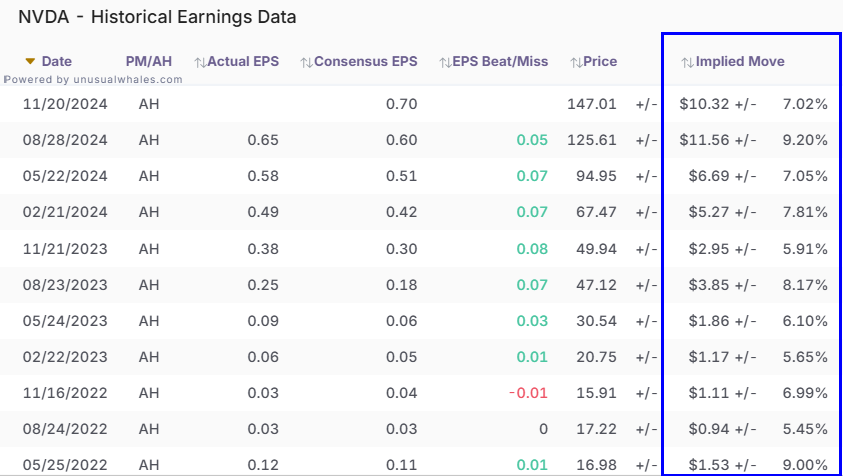Select the 11/21/2023 date cell
This screenshot has width=843, height=476.
coord(65,249)
